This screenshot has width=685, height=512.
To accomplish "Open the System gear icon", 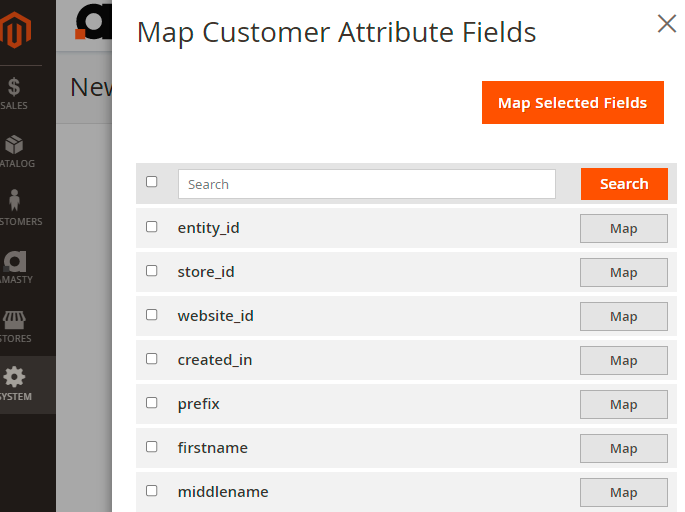I will coord(14,378).
